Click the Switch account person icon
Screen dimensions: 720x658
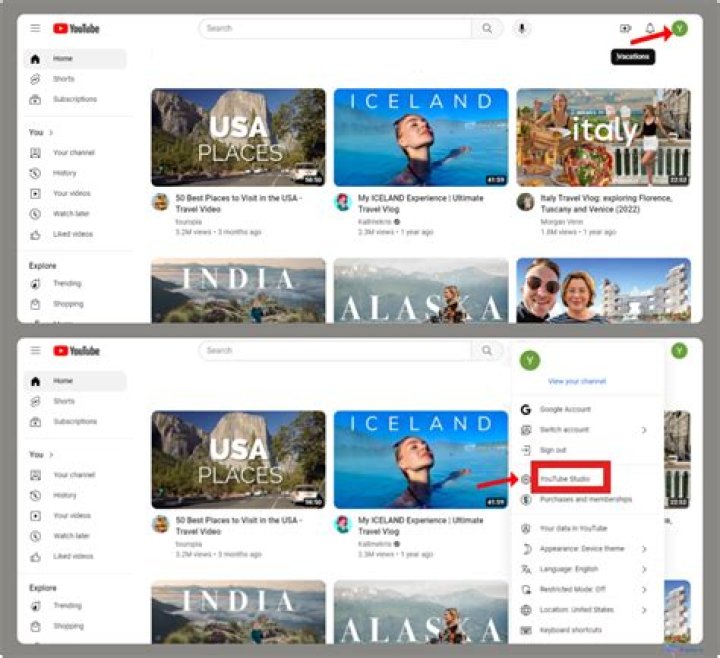pos(526,430)
